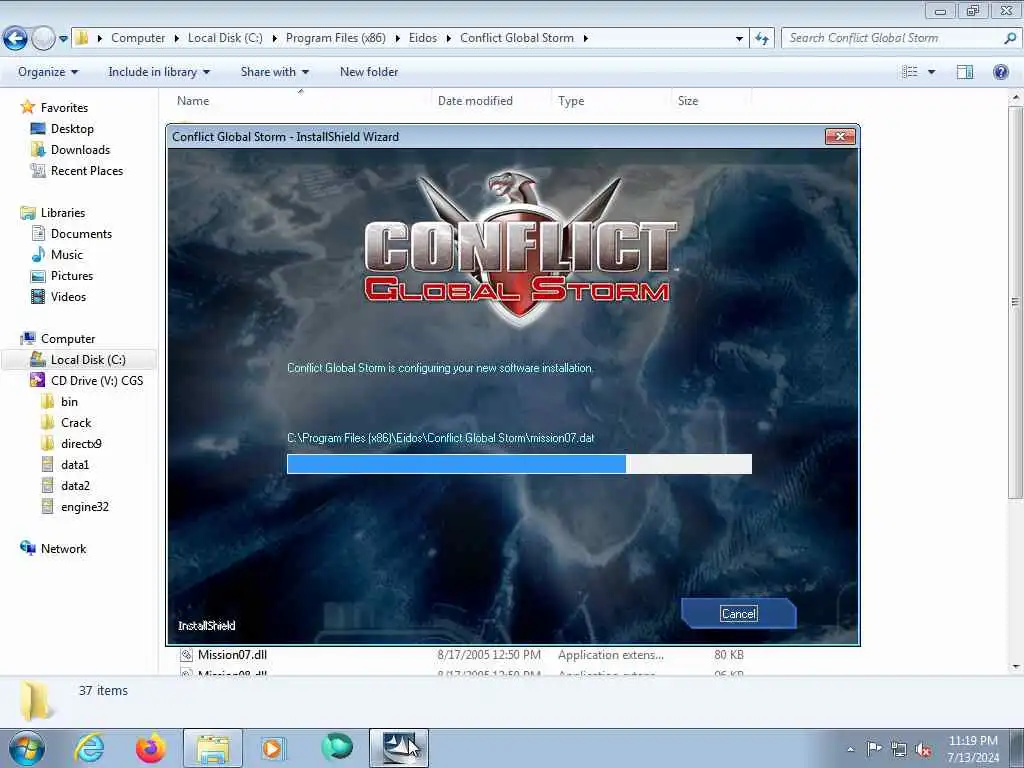The height and width of the screenshot is (768, 1024).
Task: Click the file list vertical scrollbar
Action: 1015,300
